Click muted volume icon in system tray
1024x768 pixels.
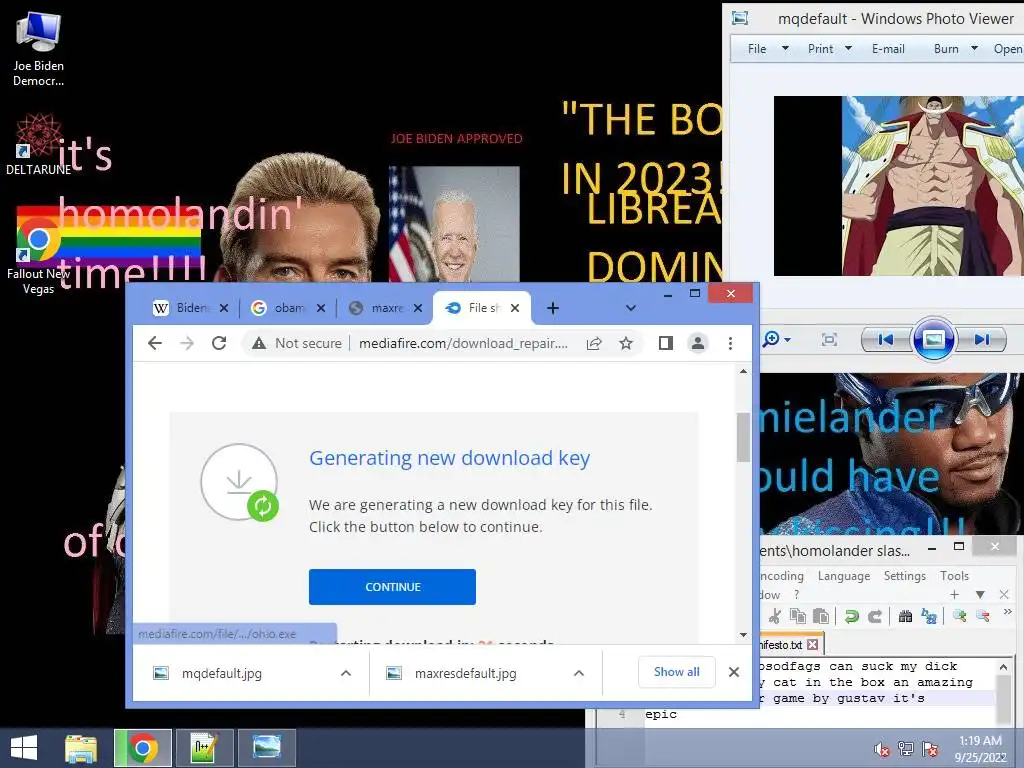tap(882, 750)
